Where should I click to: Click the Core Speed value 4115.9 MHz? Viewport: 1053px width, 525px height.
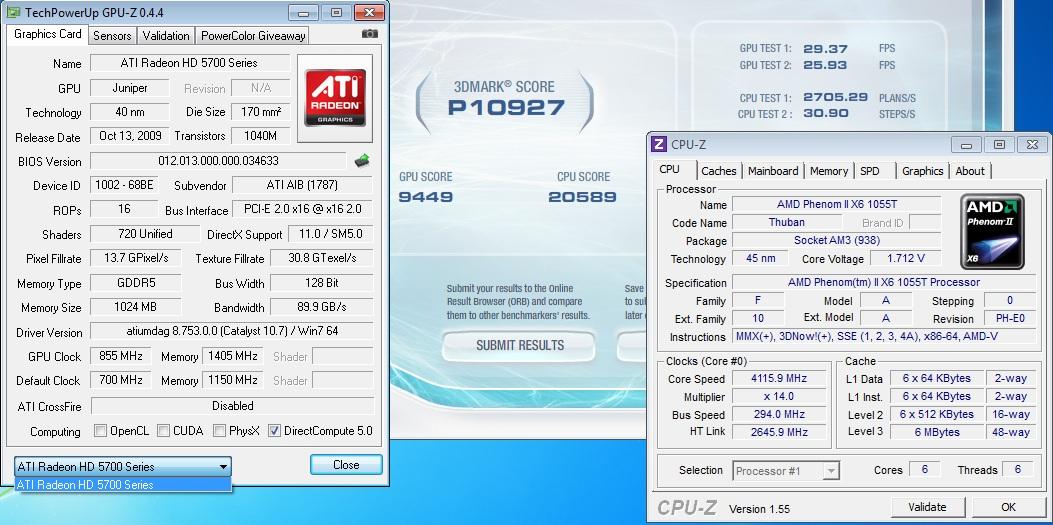(x=779, y=379)
